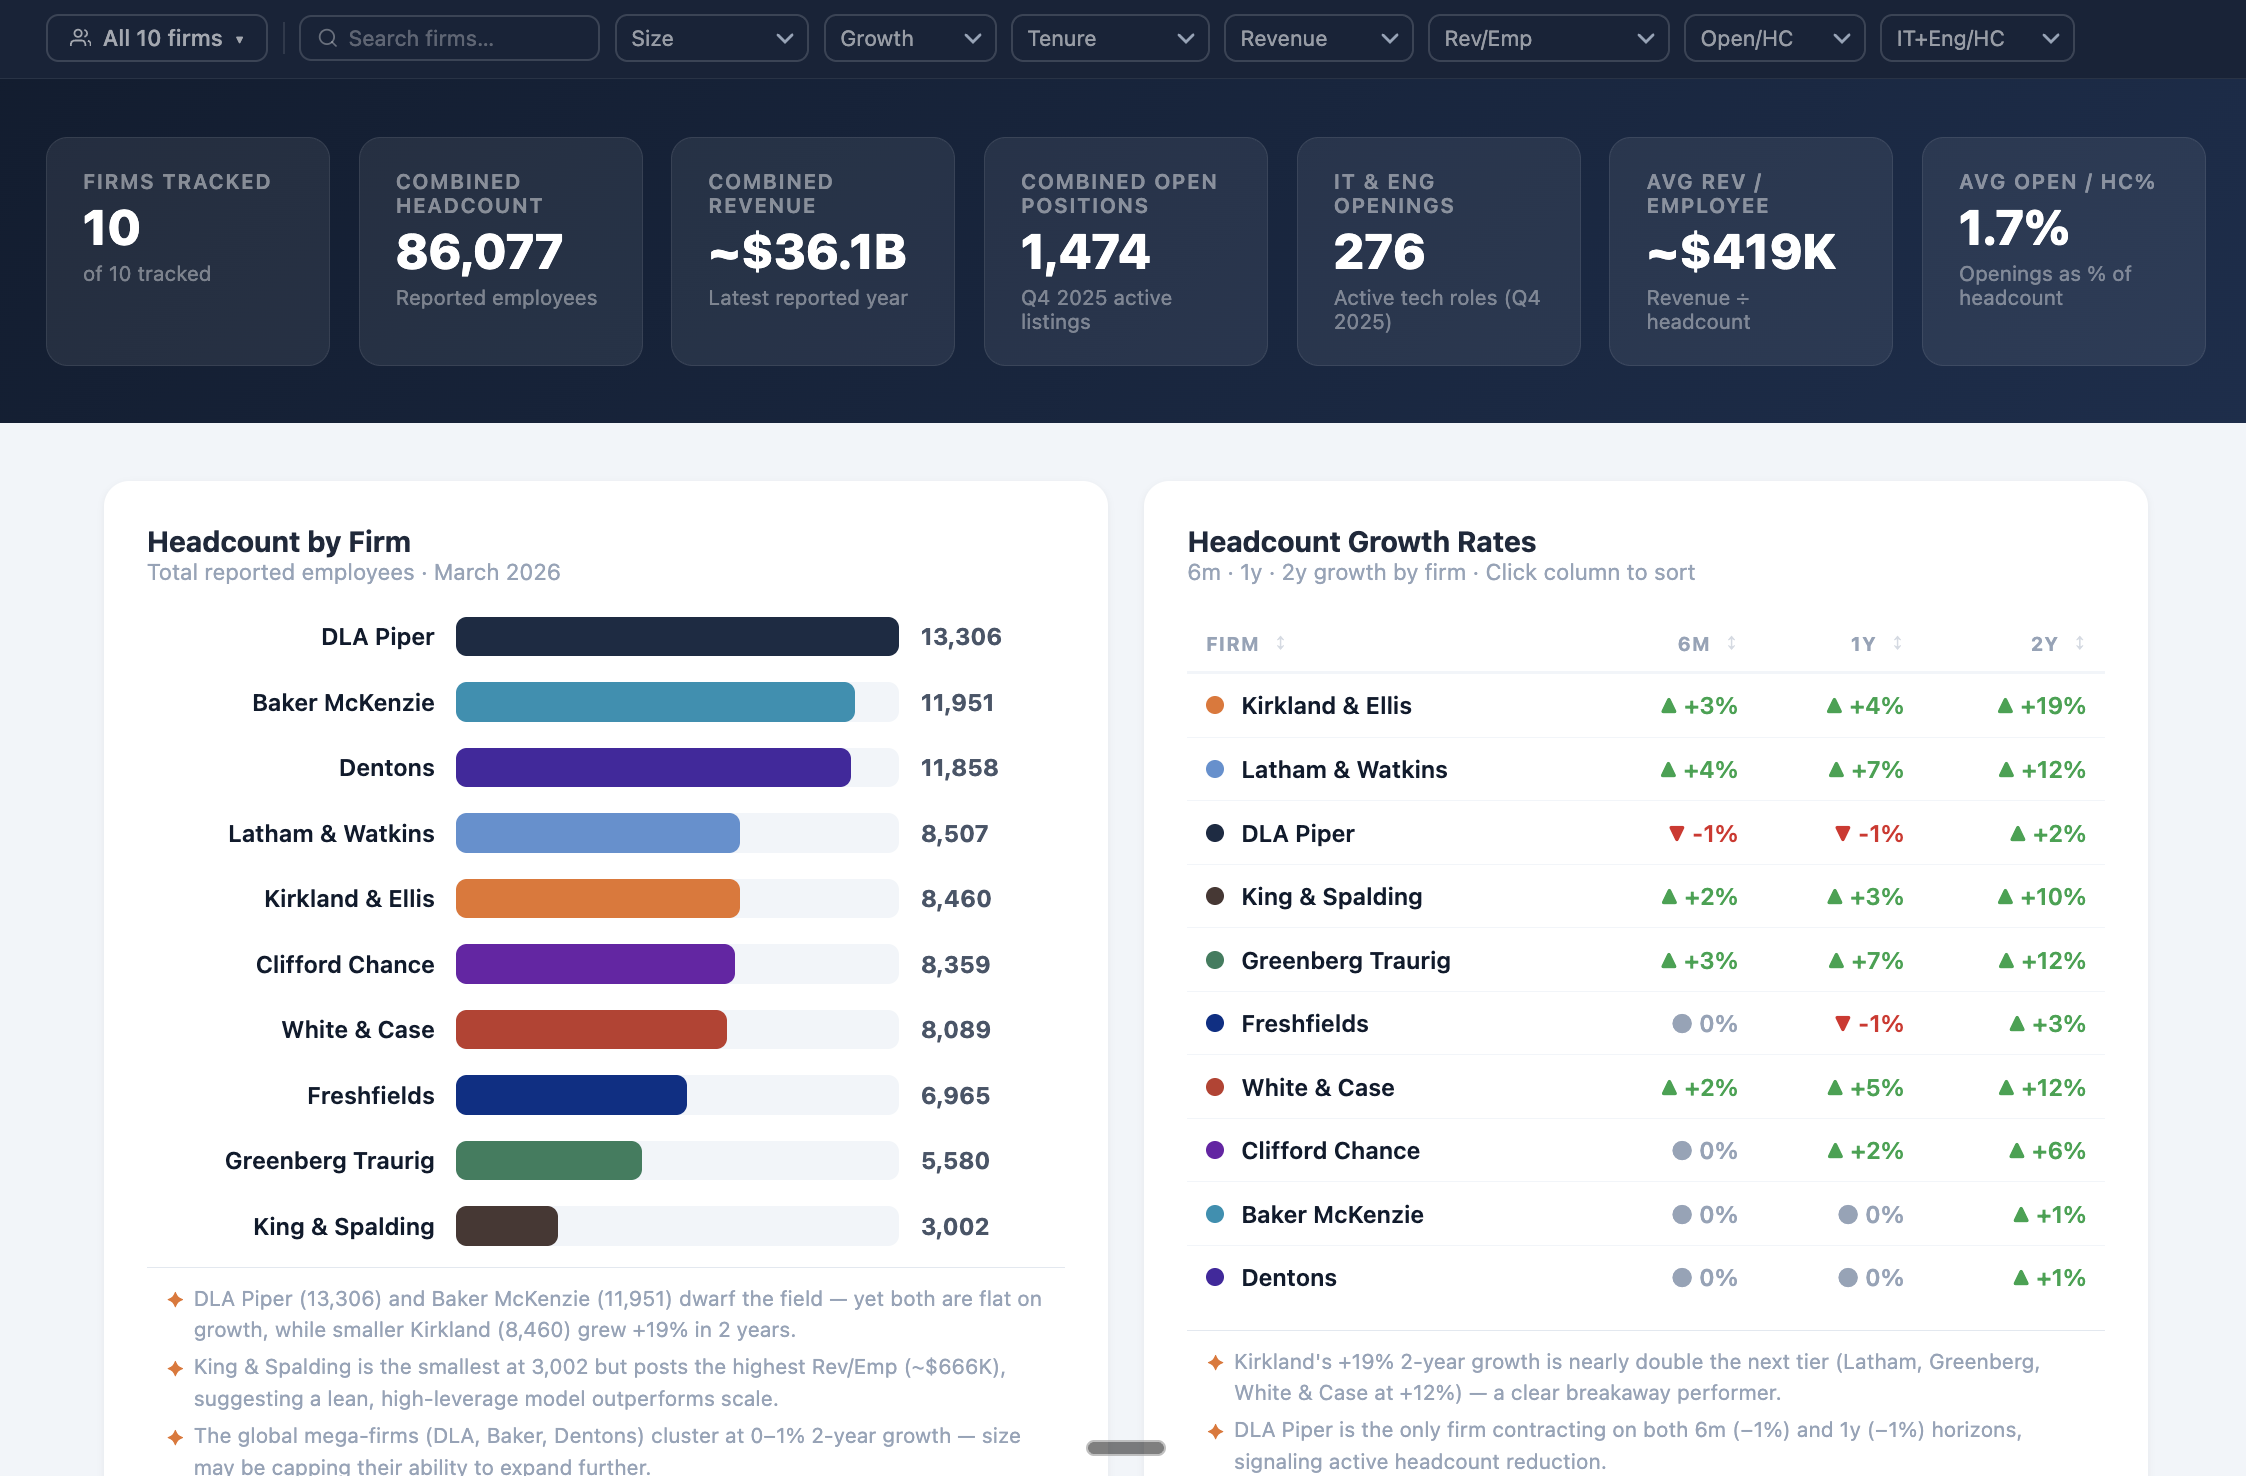Click the people icon beside All 10 firms

tap(80, 38)
